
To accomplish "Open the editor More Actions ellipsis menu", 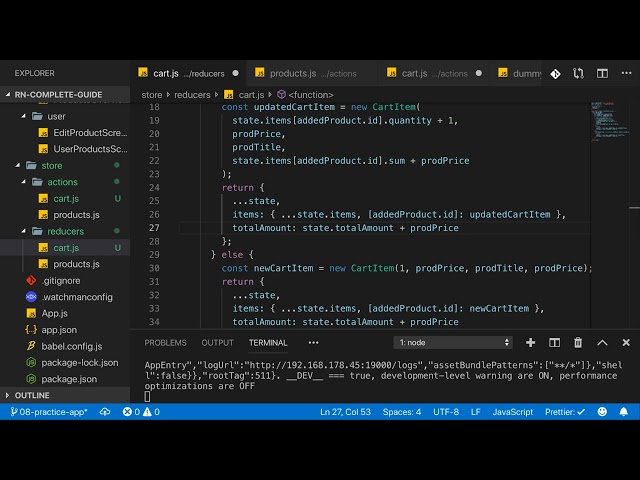I will 625,73.
